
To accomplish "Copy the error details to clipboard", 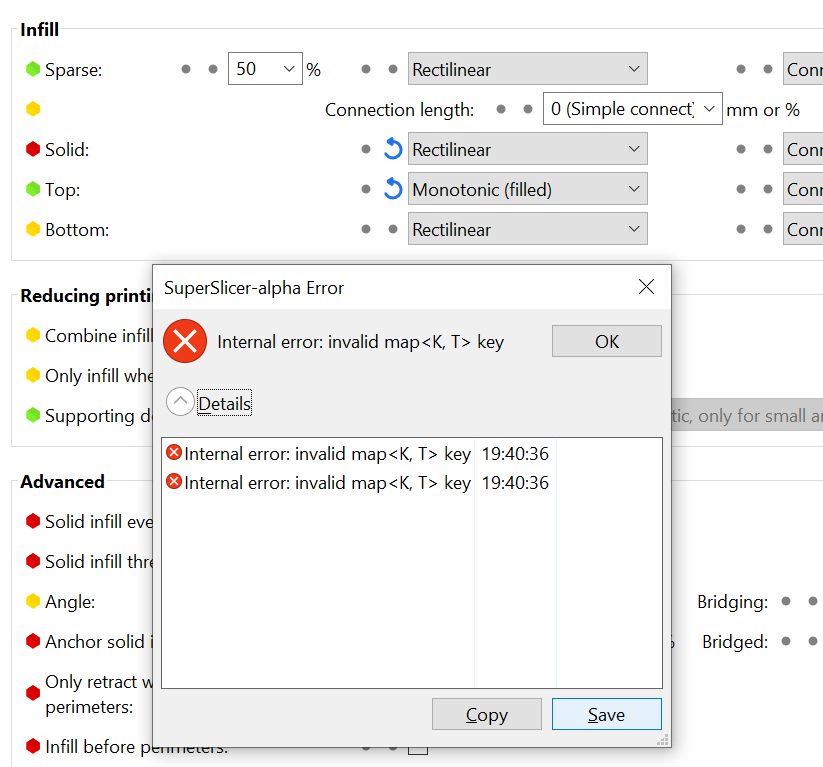I will 487,714.
